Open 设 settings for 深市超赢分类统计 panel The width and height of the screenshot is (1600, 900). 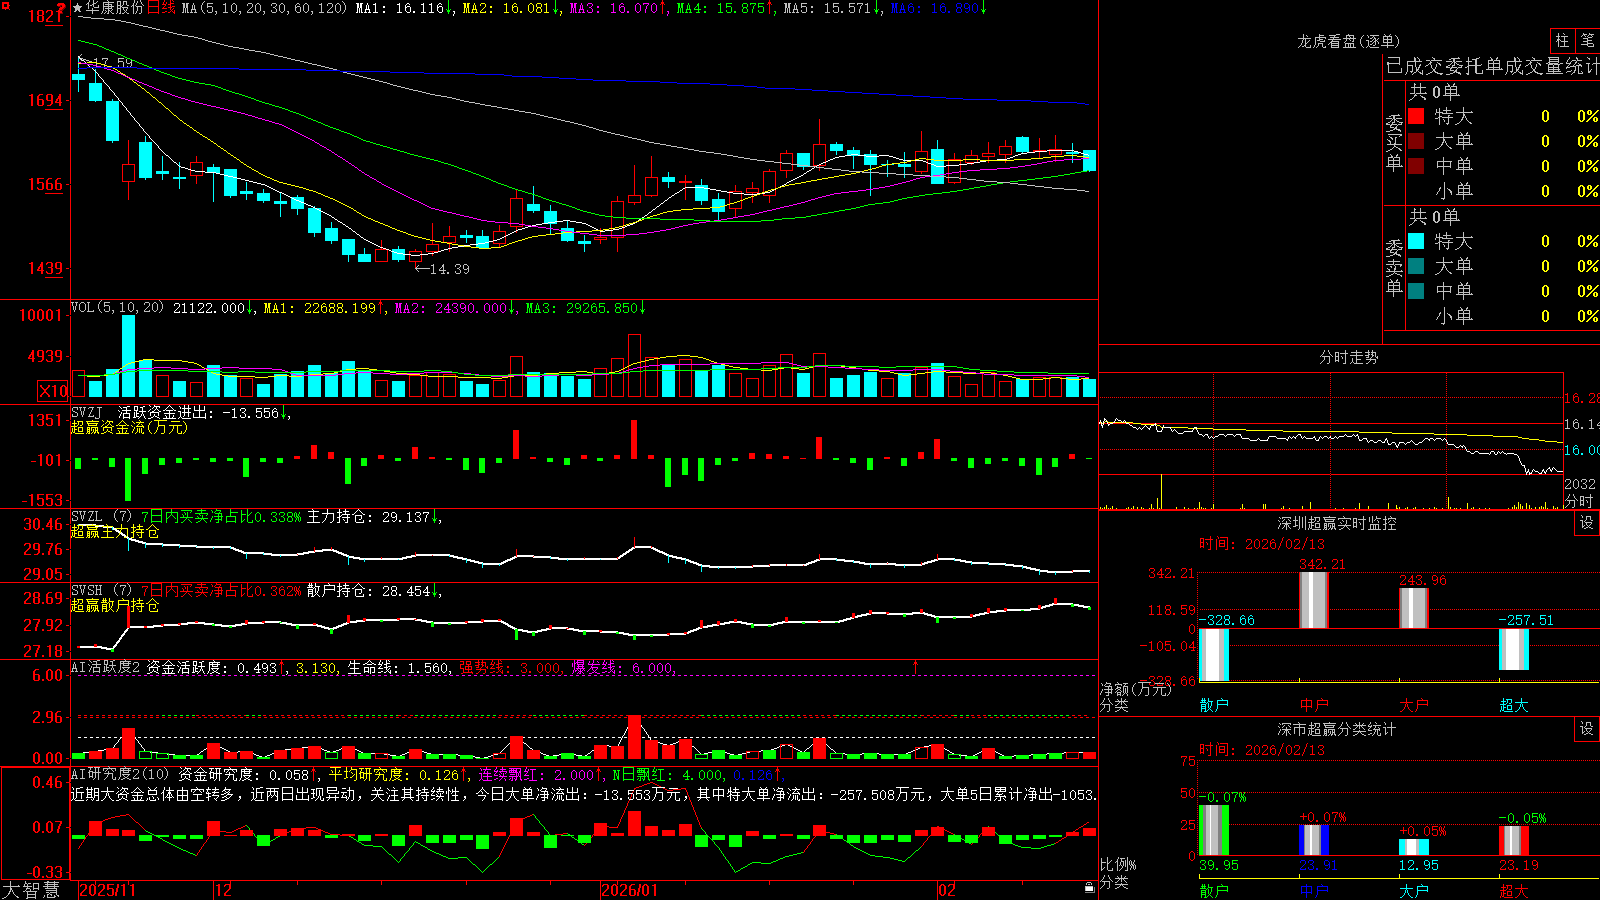pyautogui.click(x=1587, y=729)
